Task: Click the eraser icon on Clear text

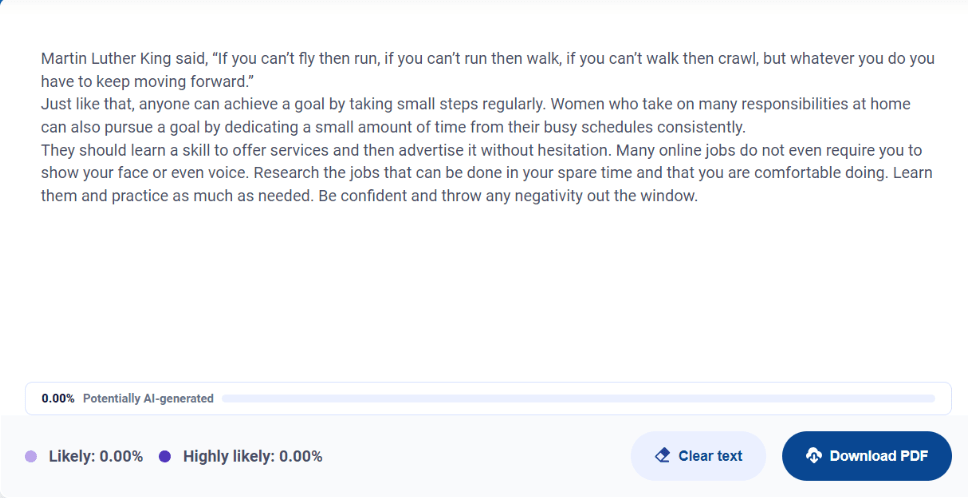Action: tap(662, 456)
